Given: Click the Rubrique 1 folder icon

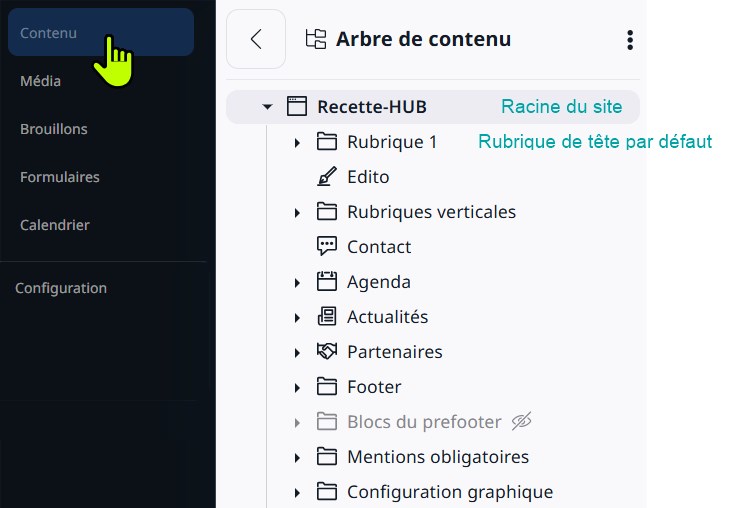Looking at the screenshot, I should click(x=327, y=142).
